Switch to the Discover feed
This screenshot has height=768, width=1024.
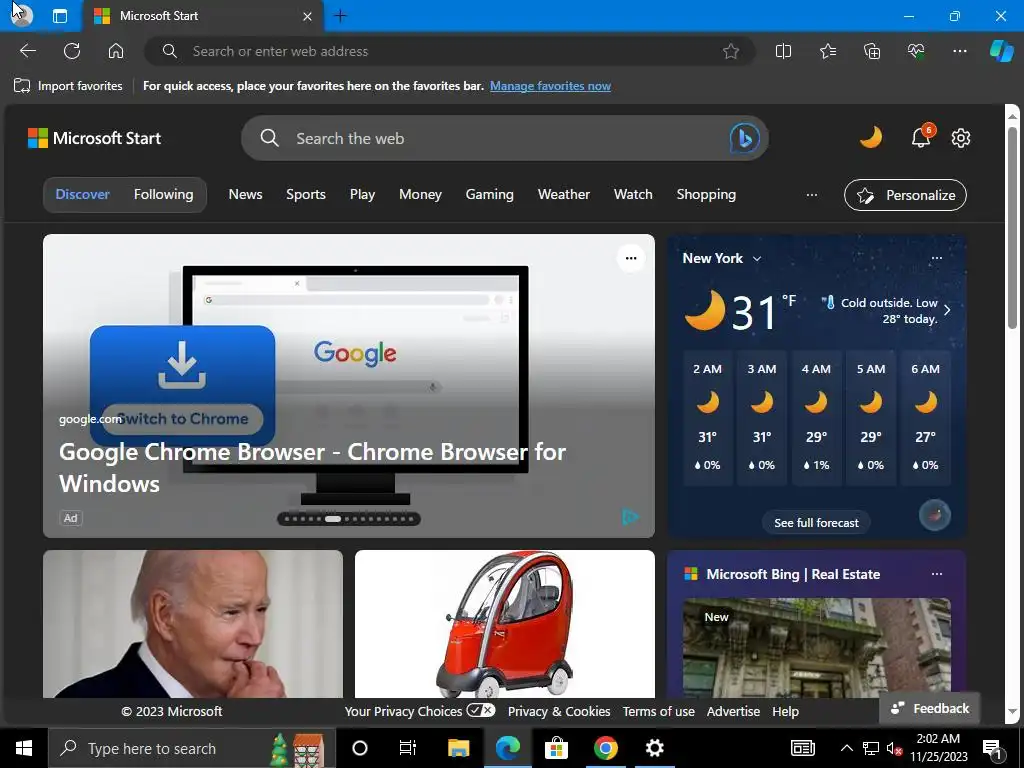(82, 195)
